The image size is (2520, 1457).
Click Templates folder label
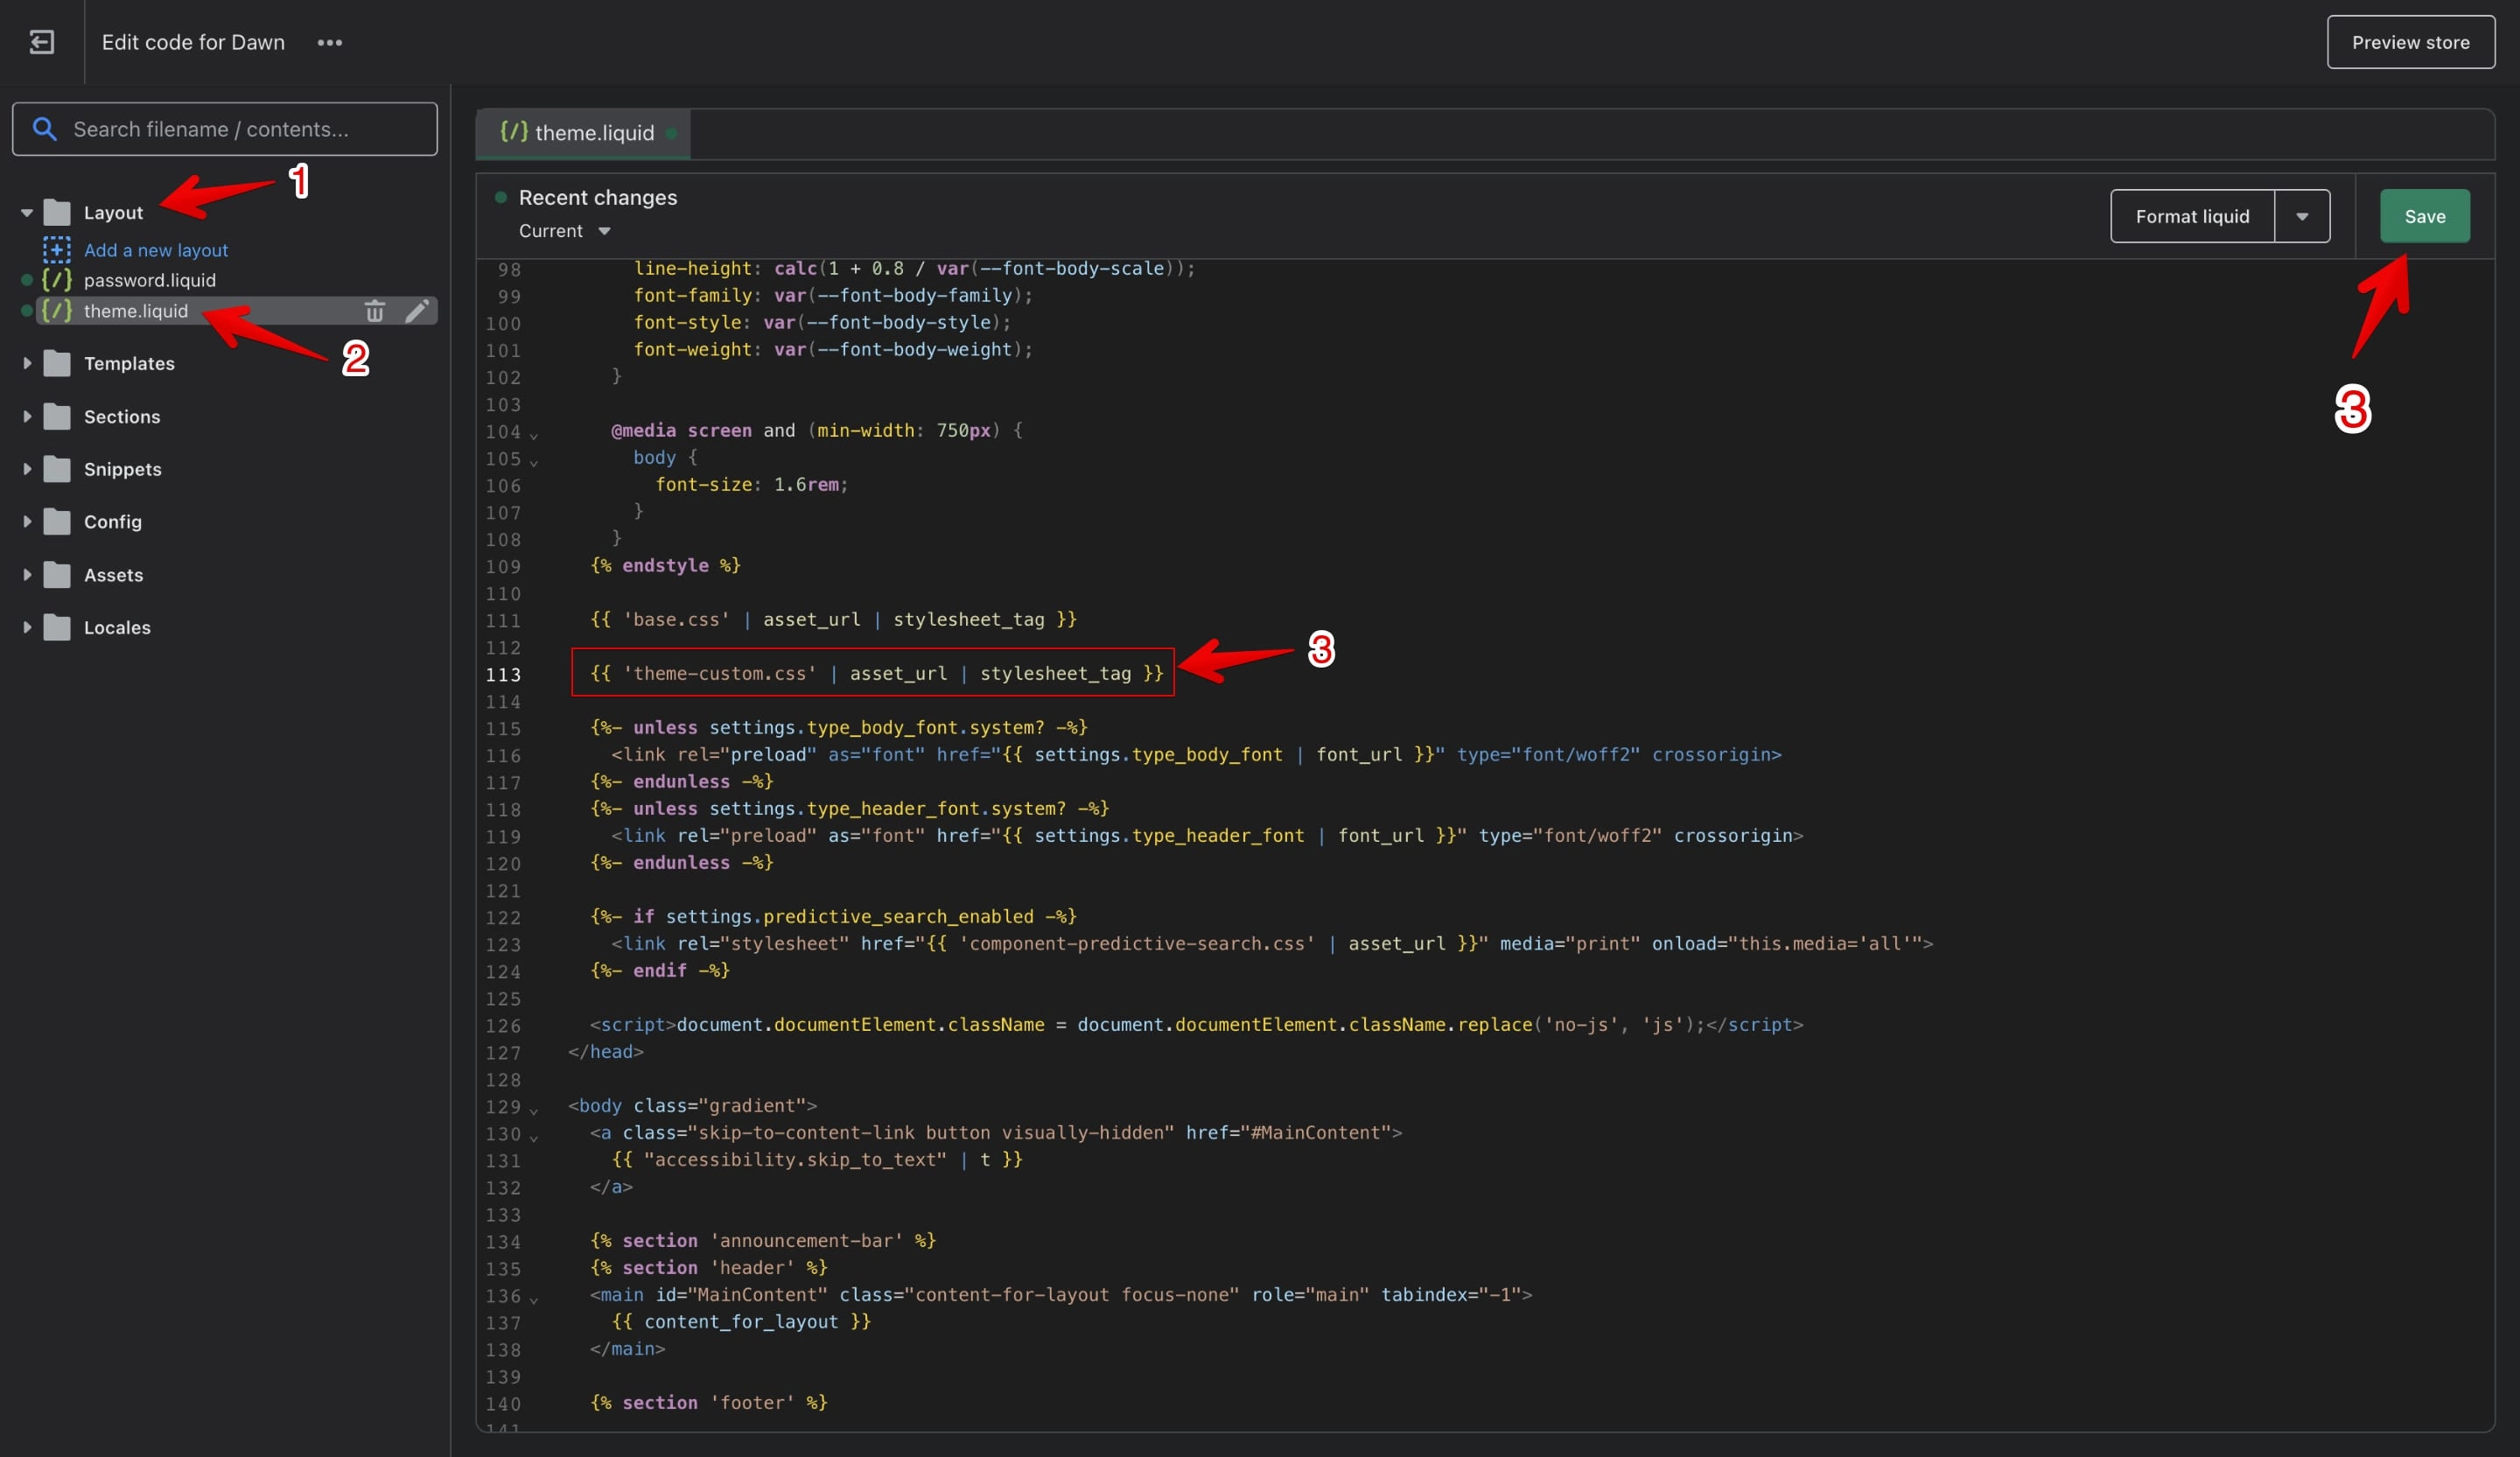pos(129,363)
